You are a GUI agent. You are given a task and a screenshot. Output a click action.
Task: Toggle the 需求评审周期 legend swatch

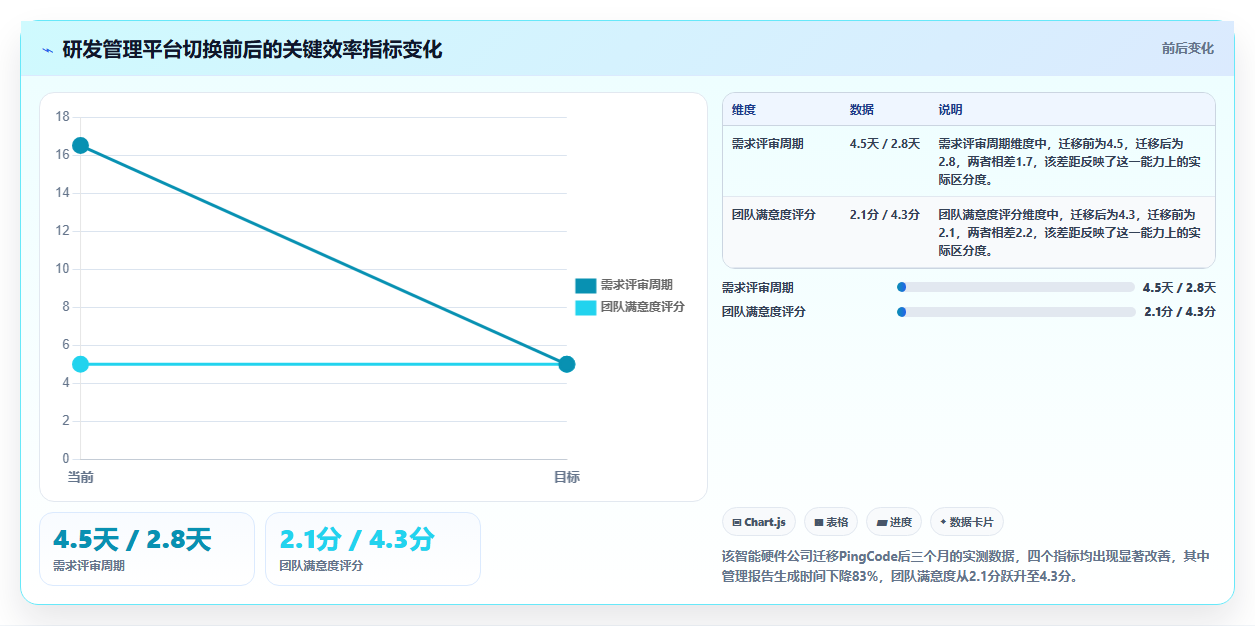click(x=585, y=285)
